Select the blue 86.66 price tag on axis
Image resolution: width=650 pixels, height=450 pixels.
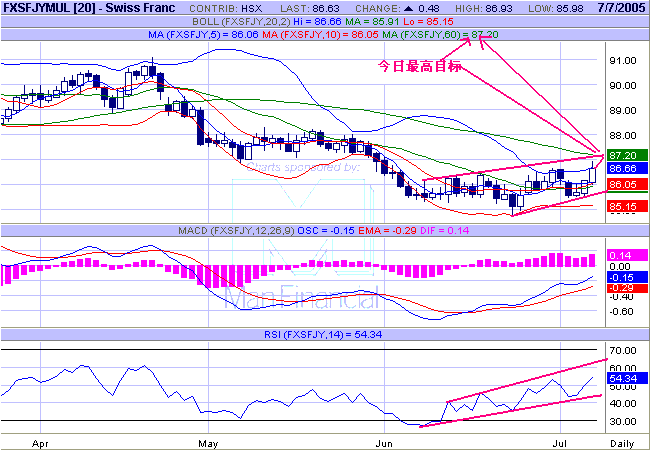627,168
